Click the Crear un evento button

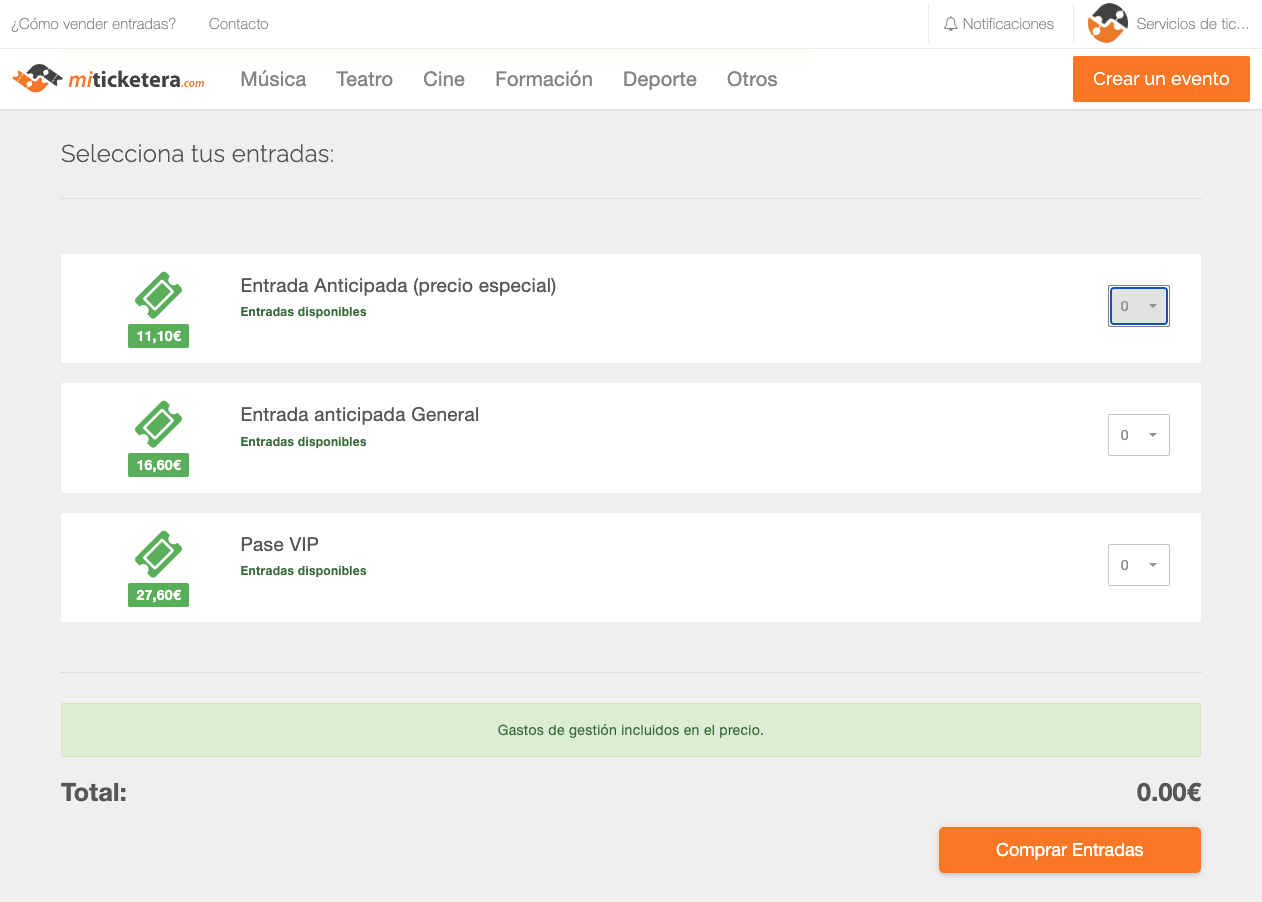[x=1160, y=79]
